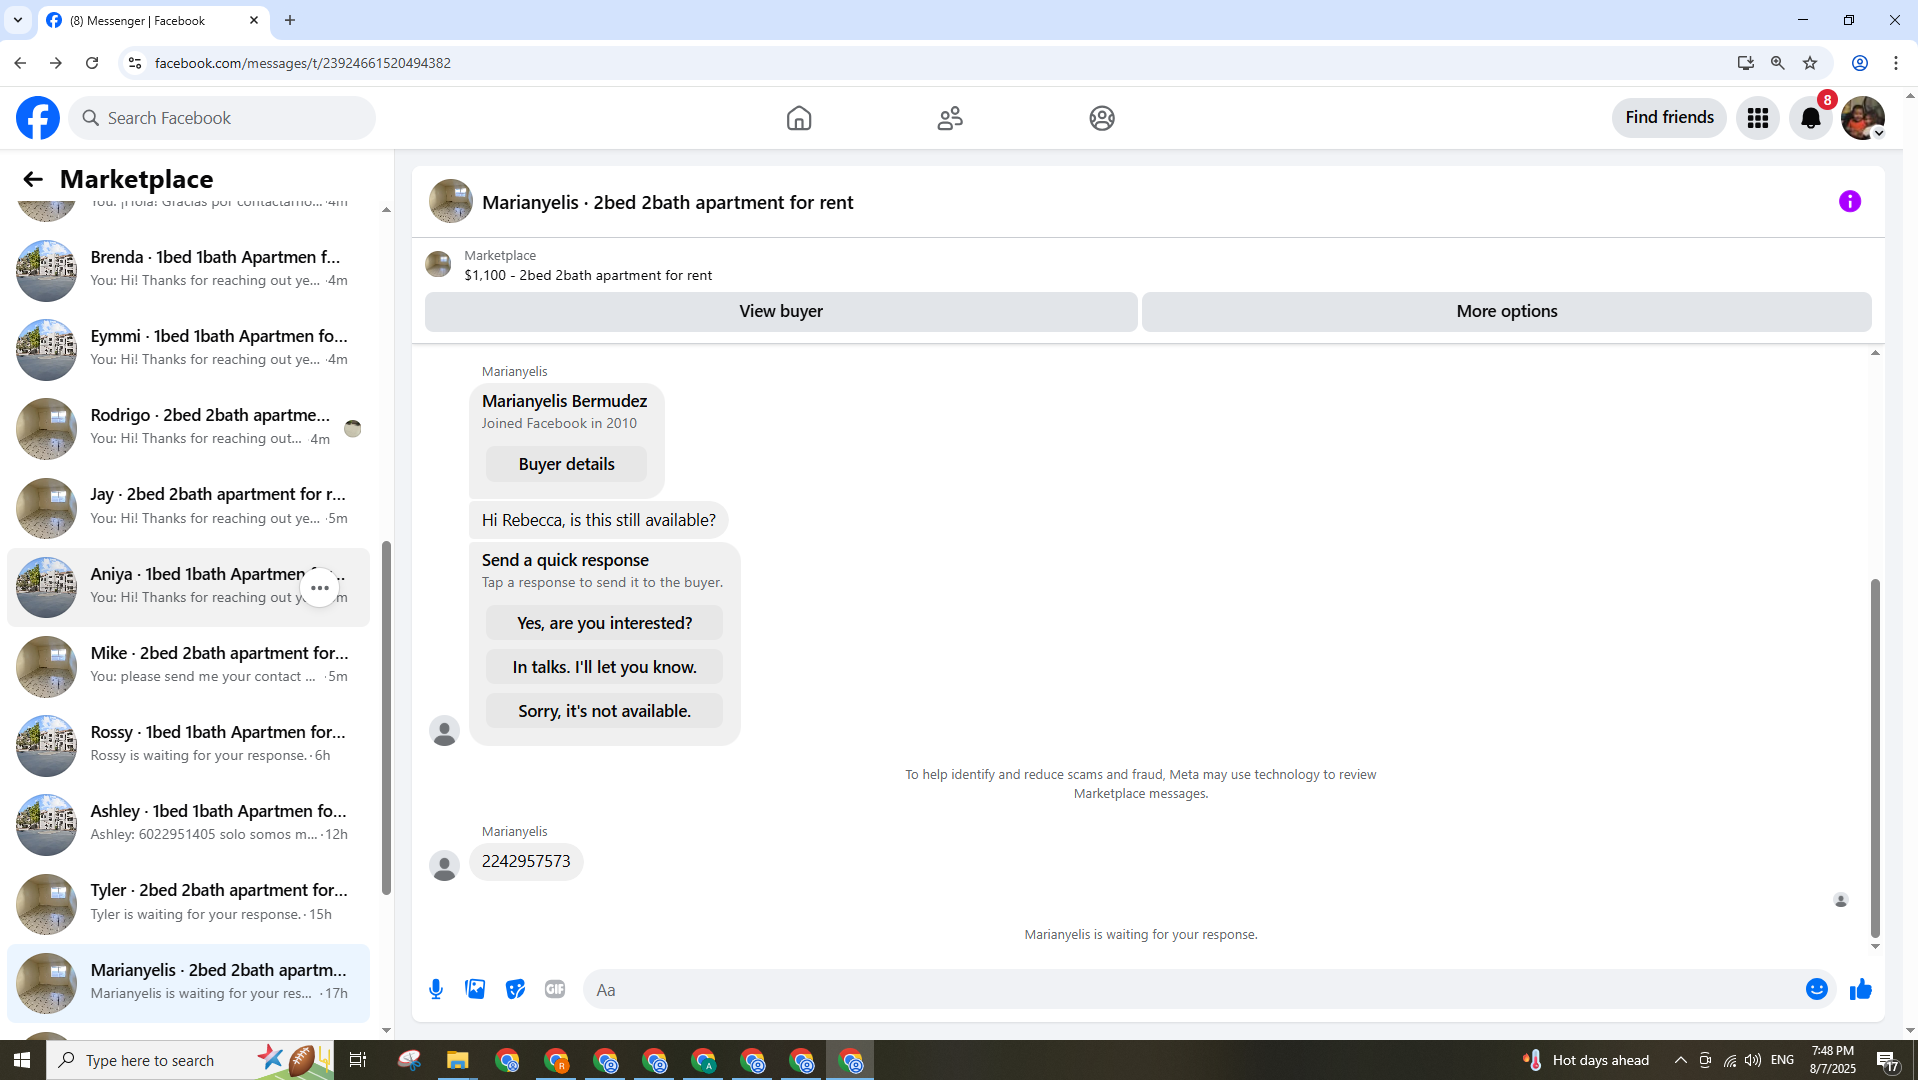
Task: Click the View buyer button
Action: (781, 311)
